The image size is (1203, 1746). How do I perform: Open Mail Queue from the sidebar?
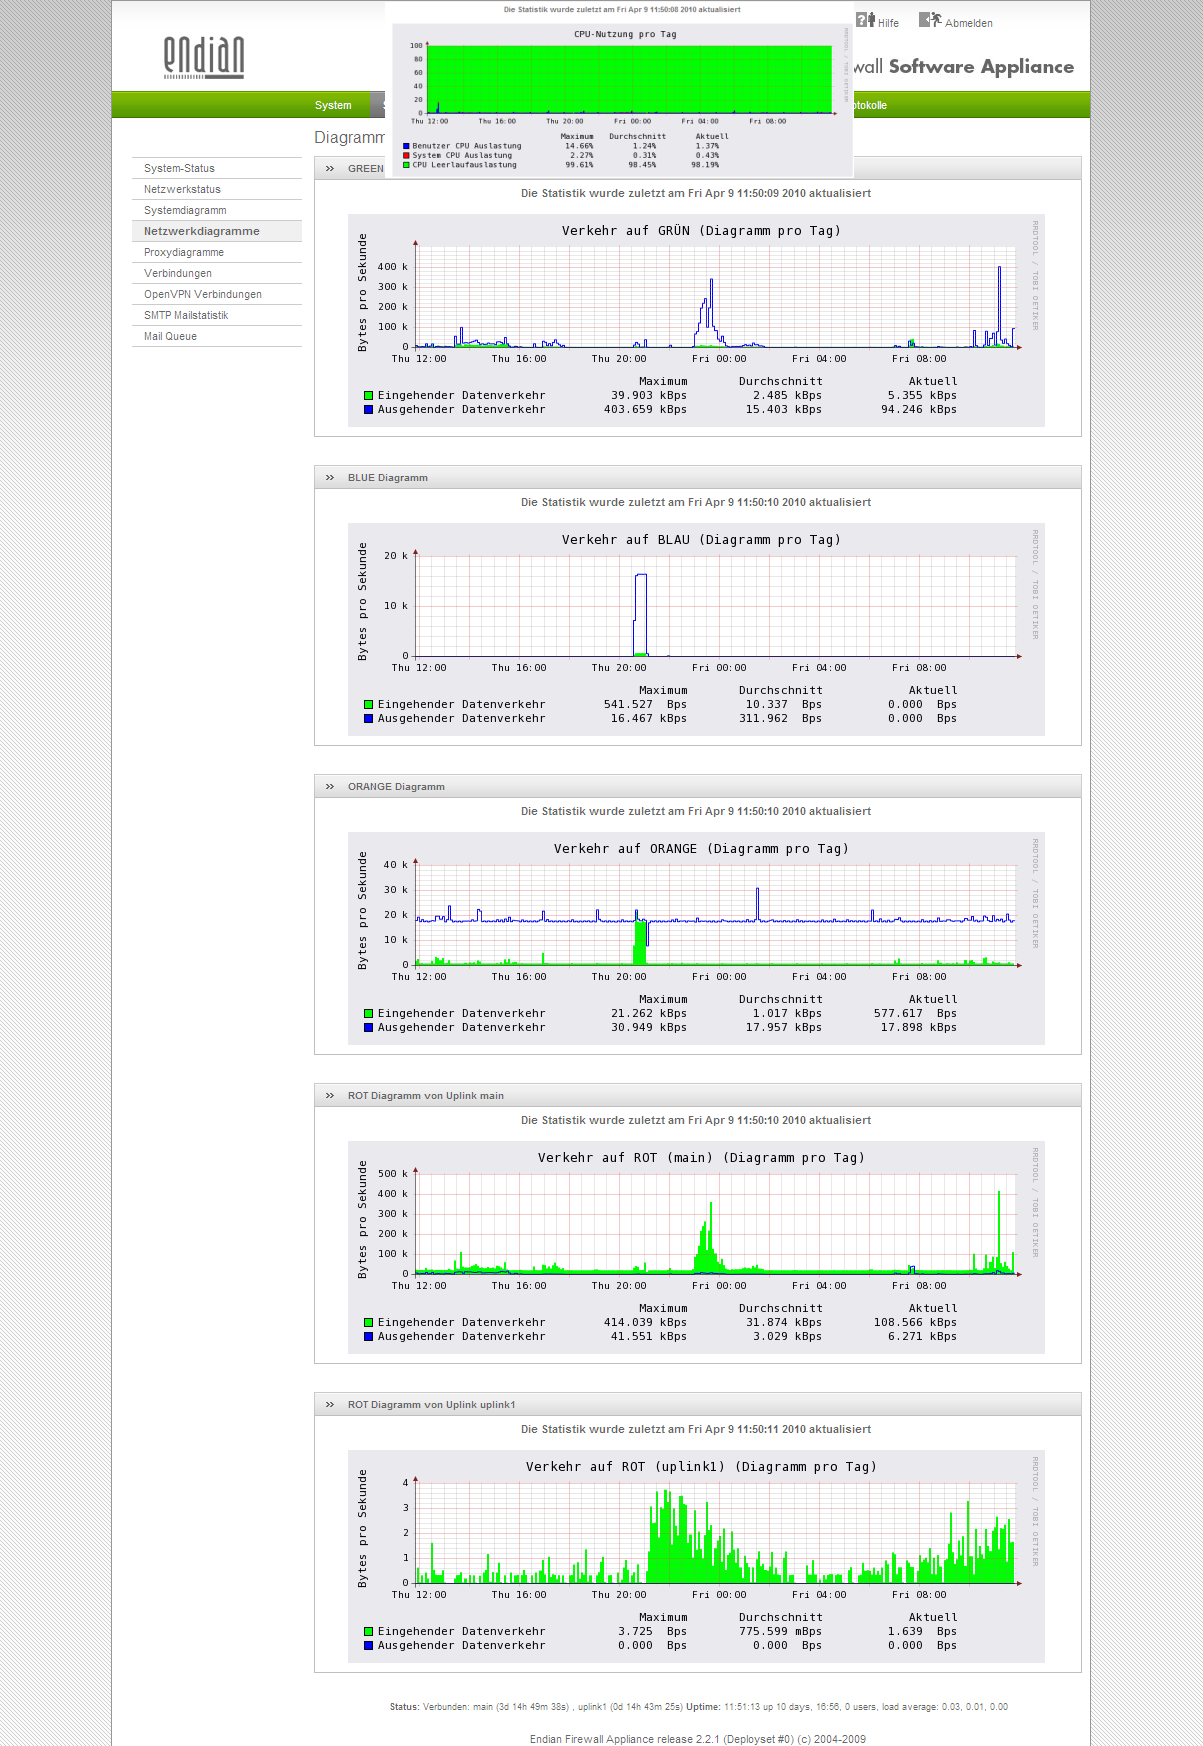pos(170,336)
